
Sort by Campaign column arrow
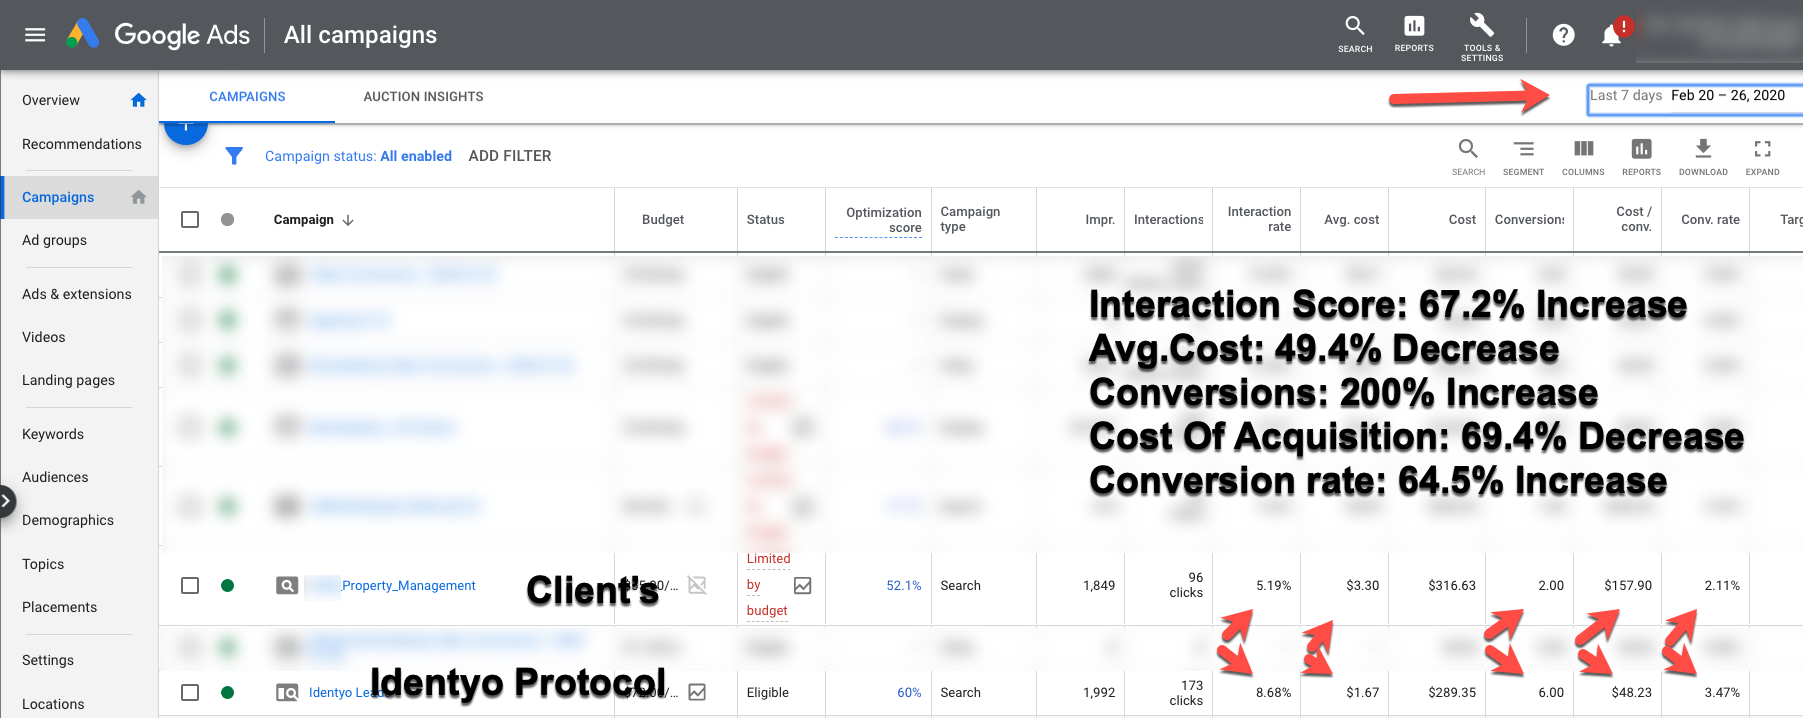pyautogui.click(x=348, y=220)
